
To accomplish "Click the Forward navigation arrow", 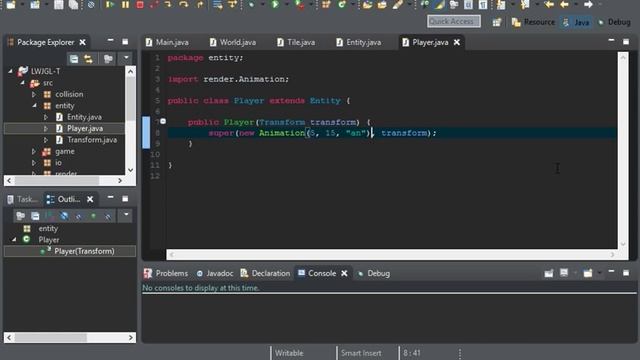I will (588, 5).
